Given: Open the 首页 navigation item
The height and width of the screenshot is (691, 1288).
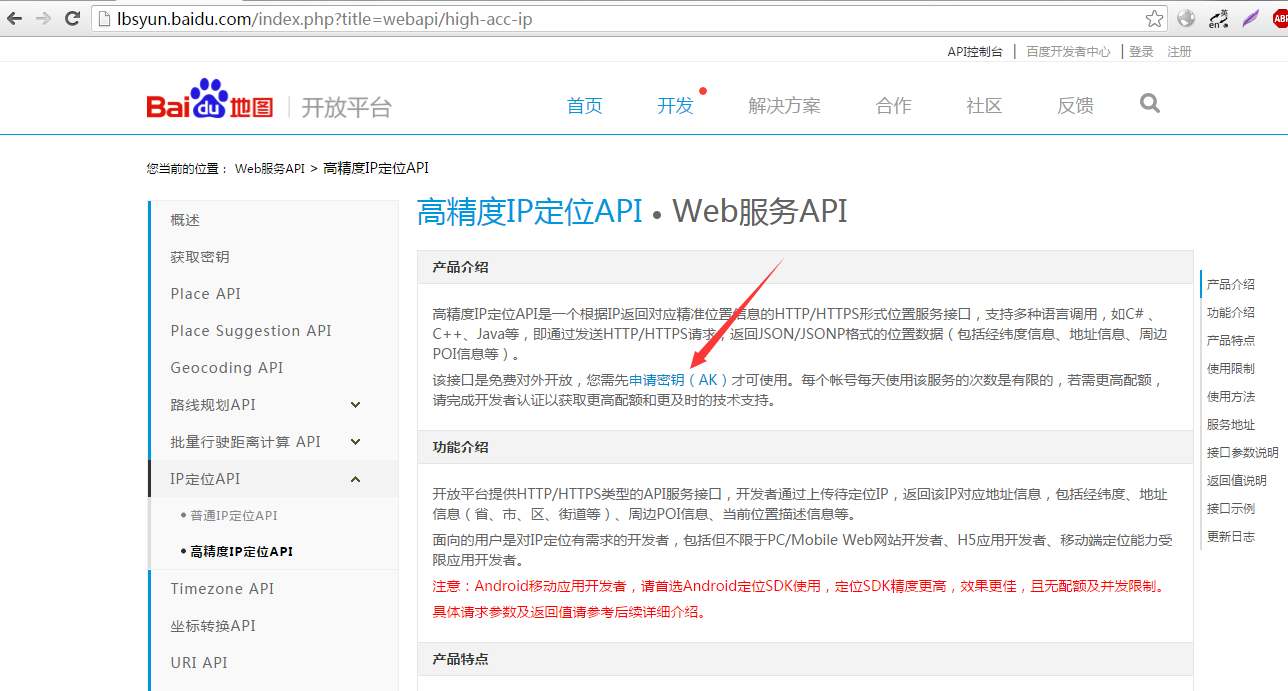Looking at the screenshot, I should click(584, 106).
